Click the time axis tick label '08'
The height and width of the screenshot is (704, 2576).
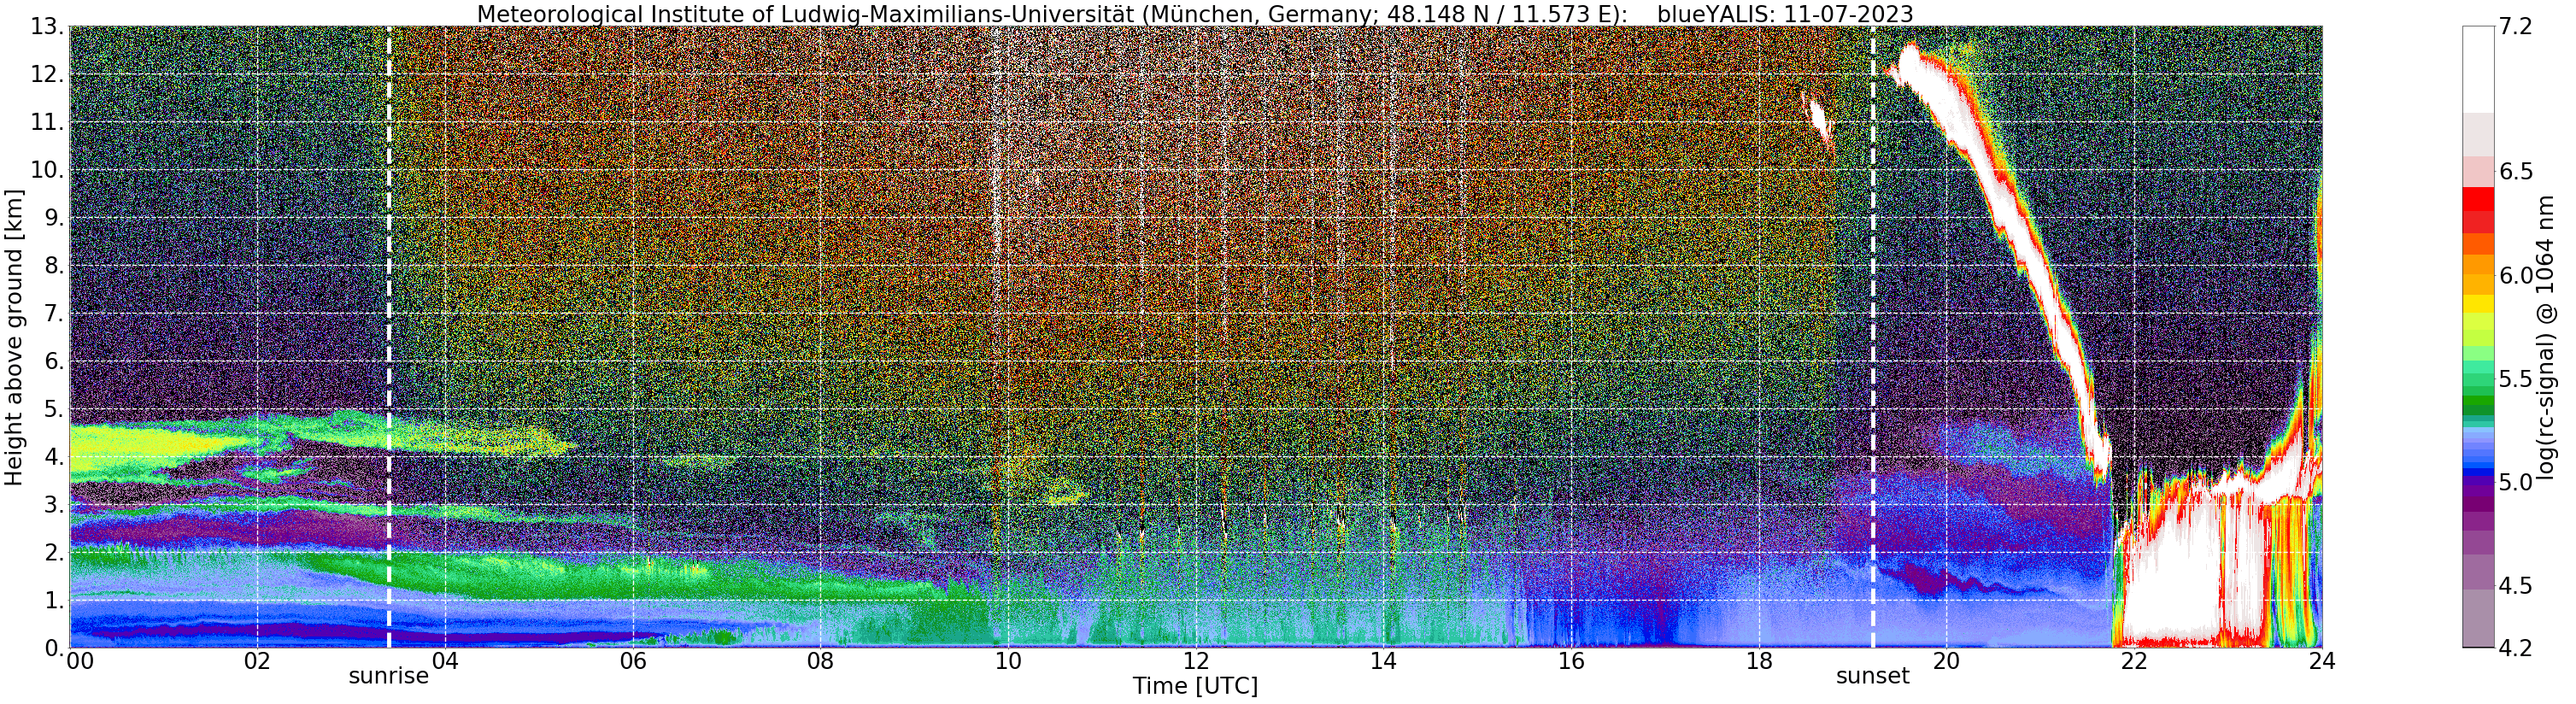pyautogui.click(x=820, y=661)
